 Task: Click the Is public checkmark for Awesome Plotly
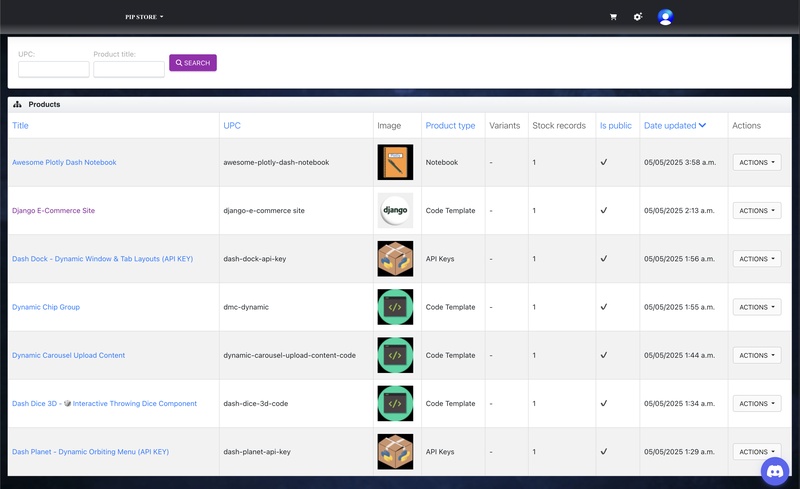[x=604, y=162]
